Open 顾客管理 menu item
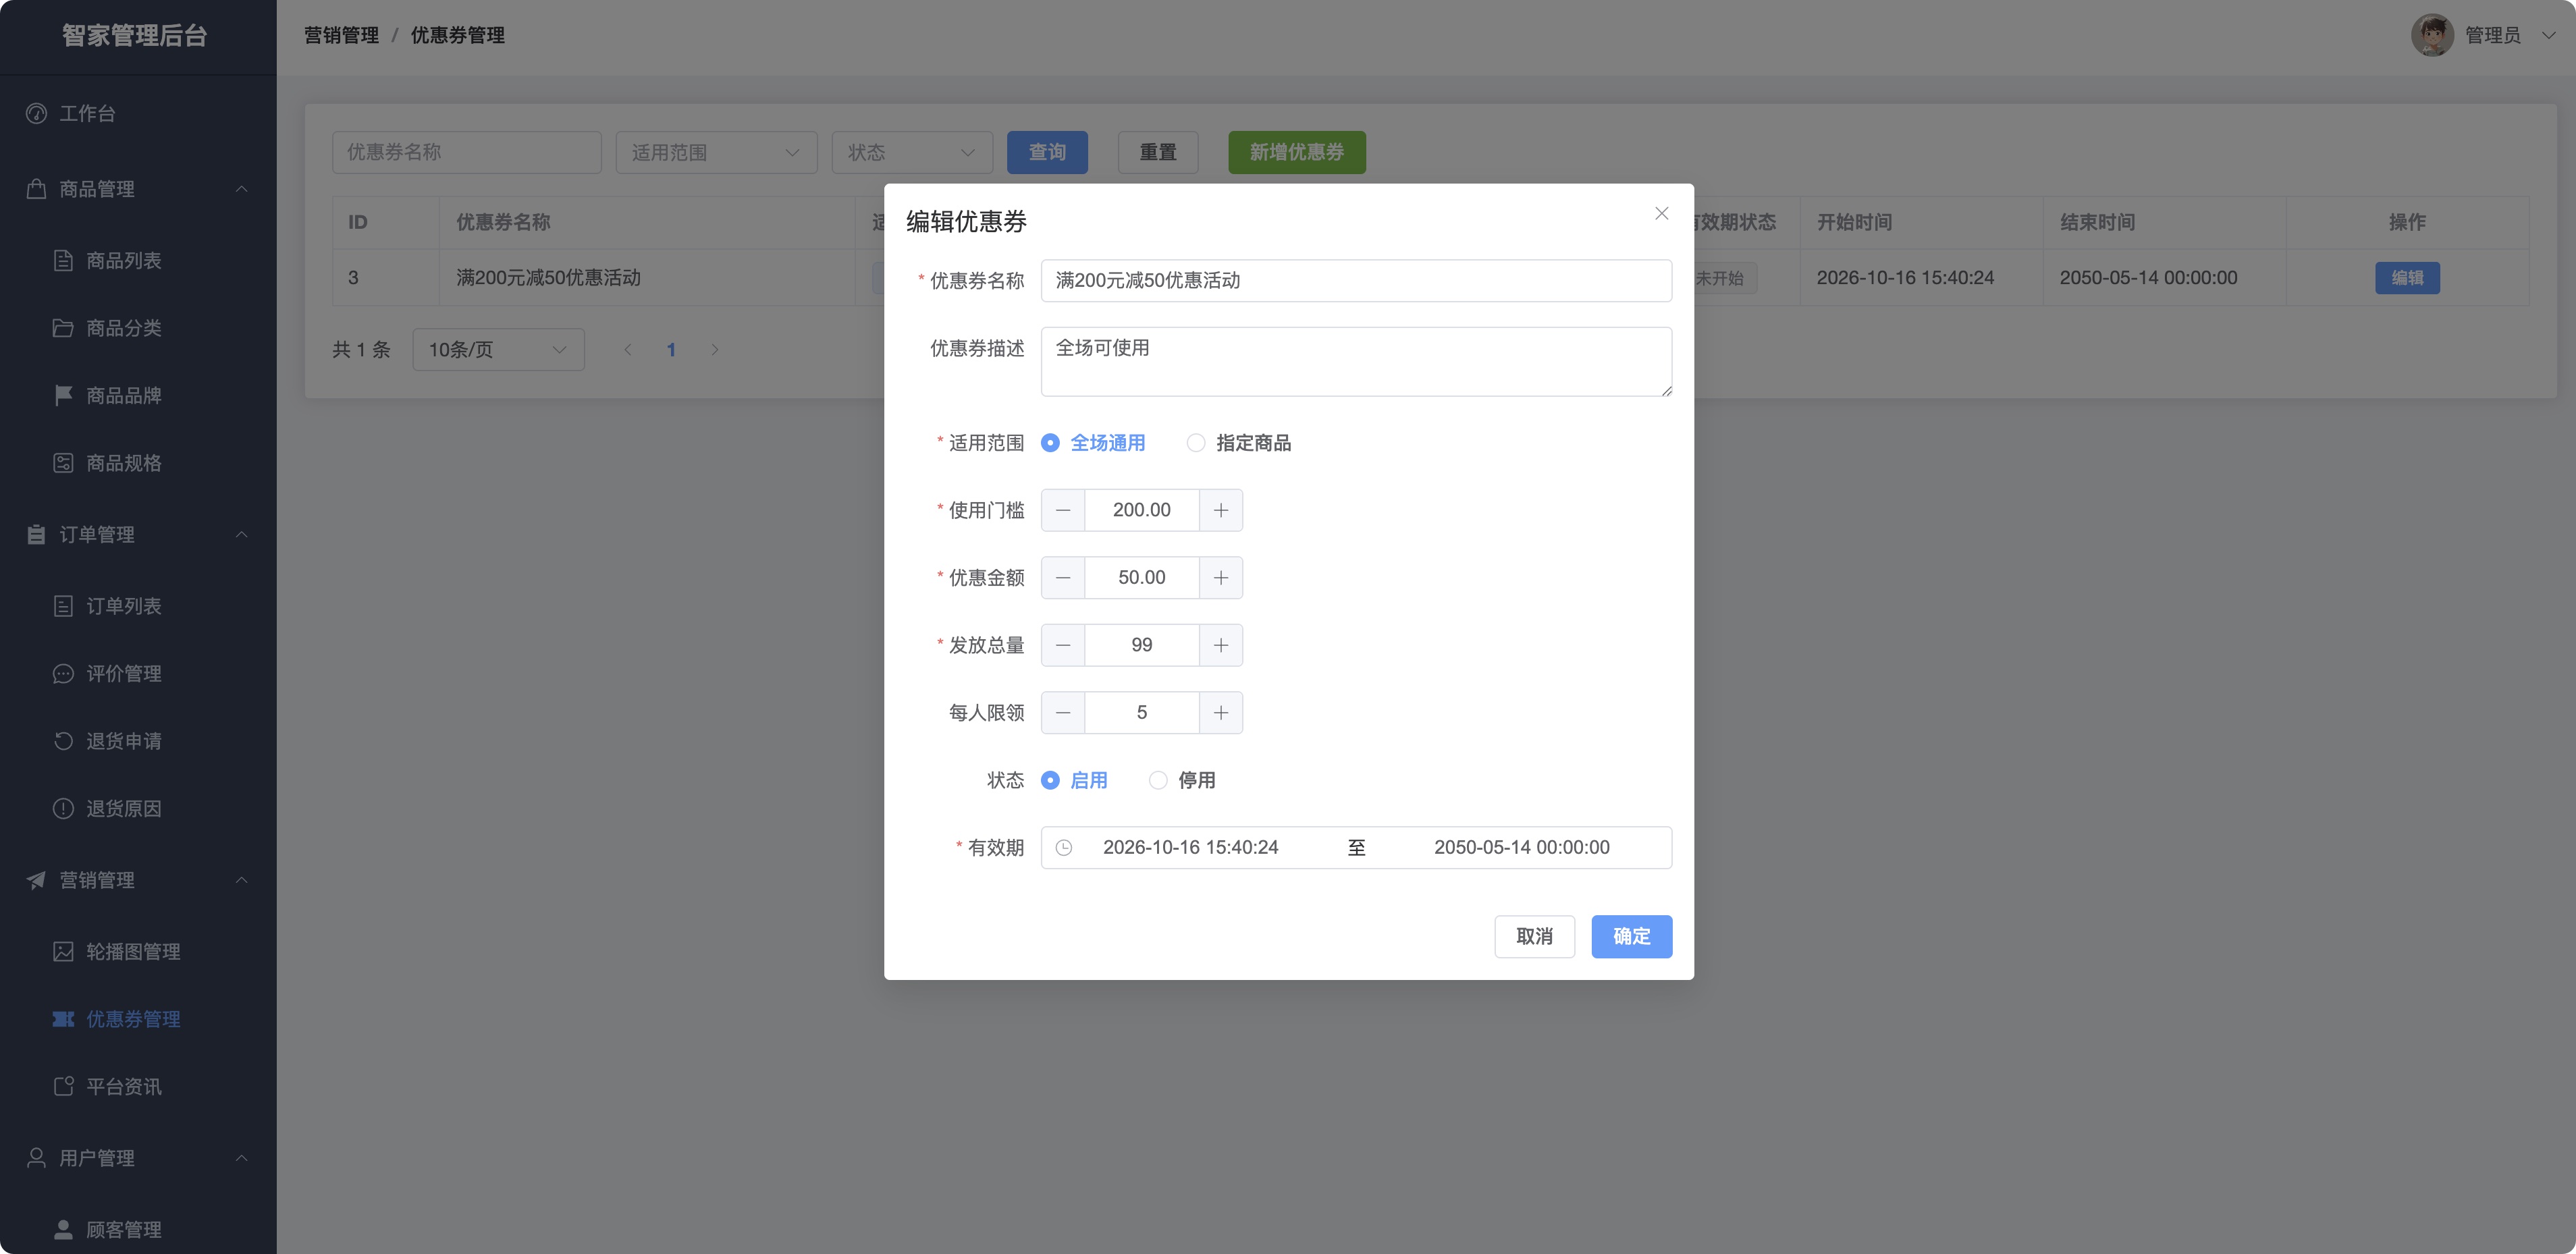The image size is (2576, 1254). pyautogui.click(x=138, y=1229)
